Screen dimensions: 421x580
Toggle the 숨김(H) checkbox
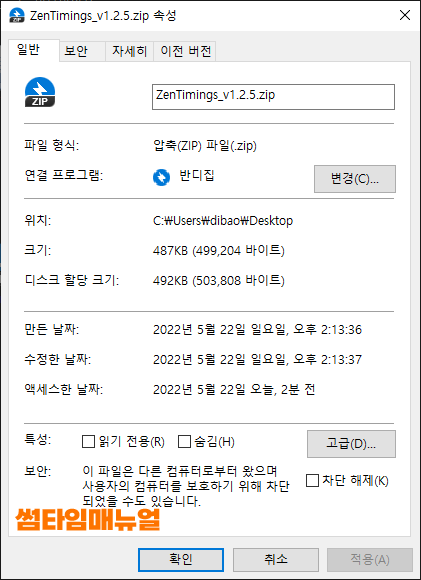click(184, 441)
